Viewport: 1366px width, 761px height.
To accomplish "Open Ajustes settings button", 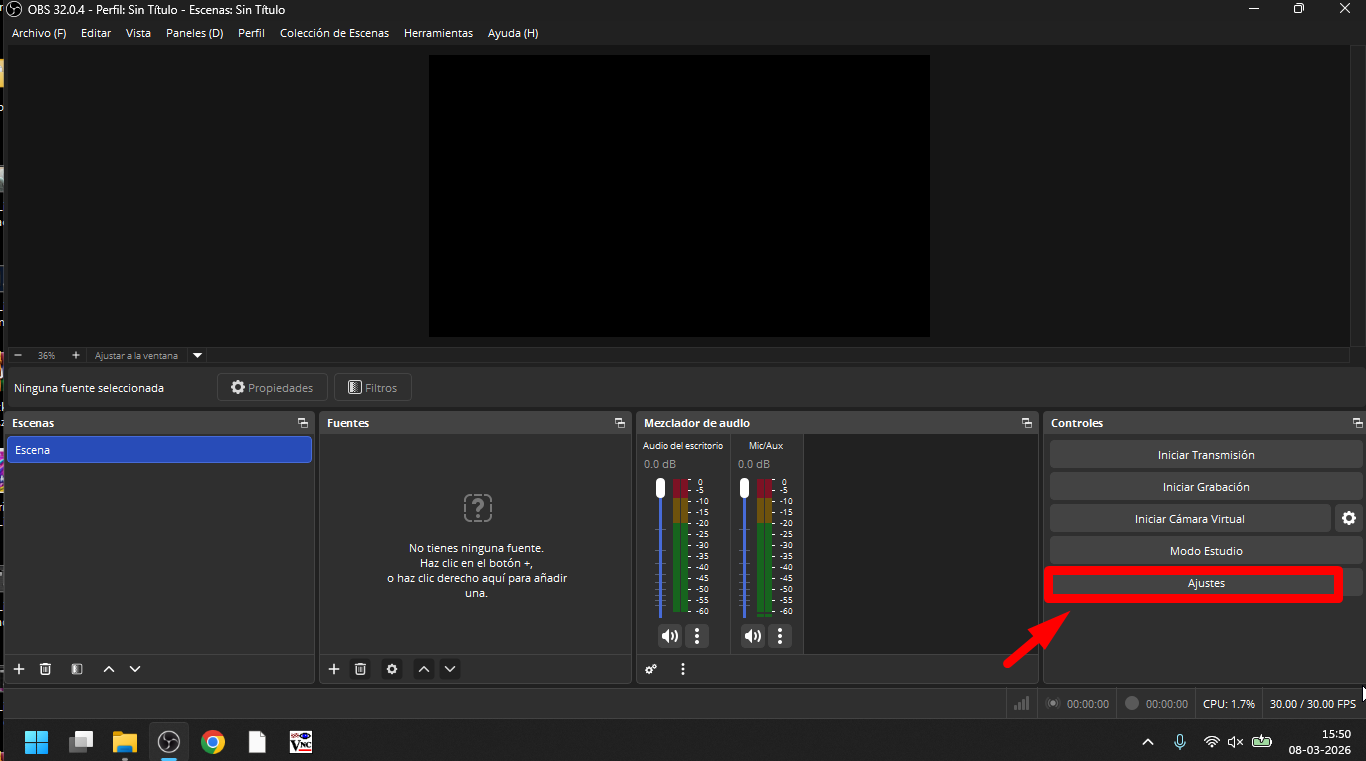I will (x=1205, y=583).
